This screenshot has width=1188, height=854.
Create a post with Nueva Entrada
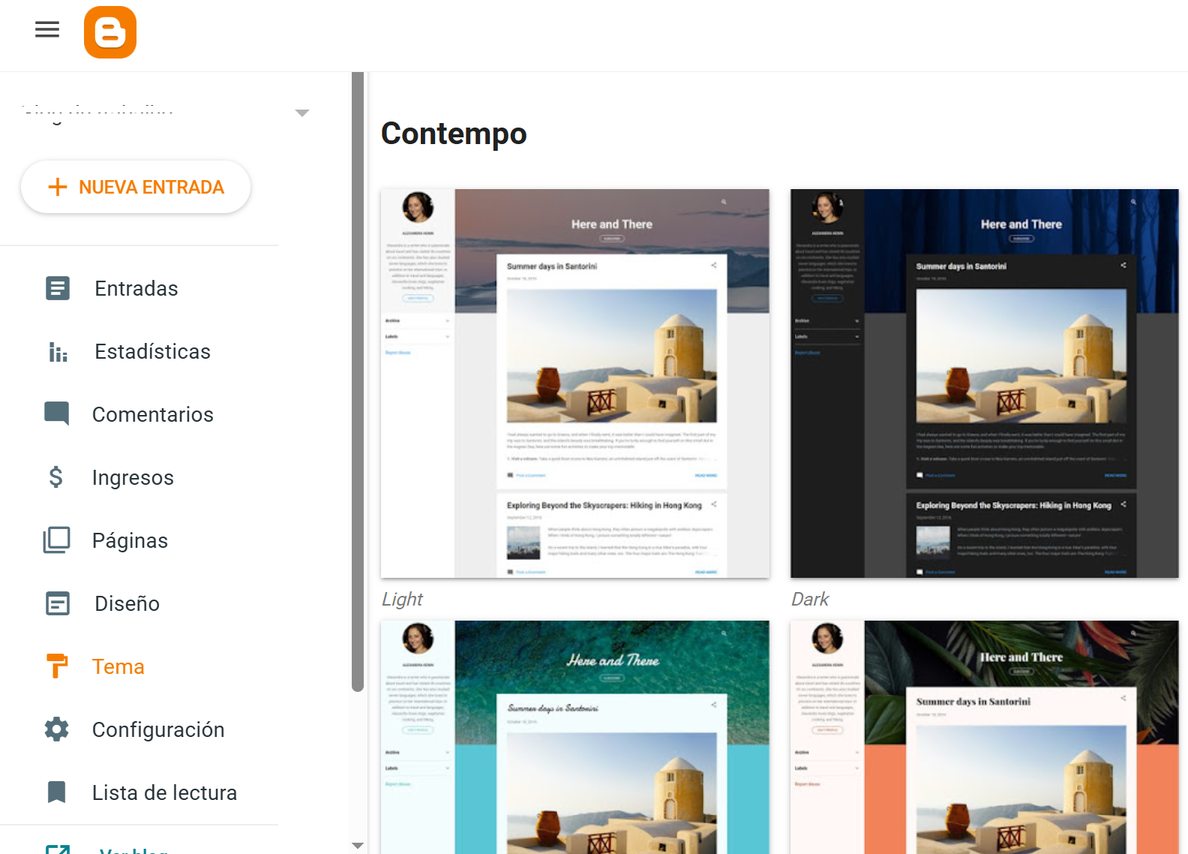click(x=136, y=187)
